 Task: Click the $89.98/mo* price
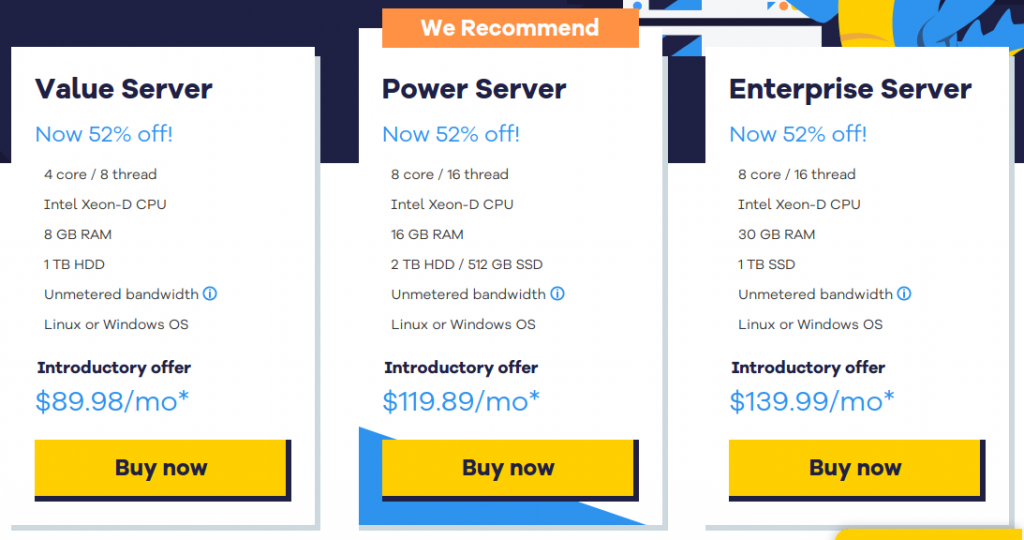(x=113, y=402)
